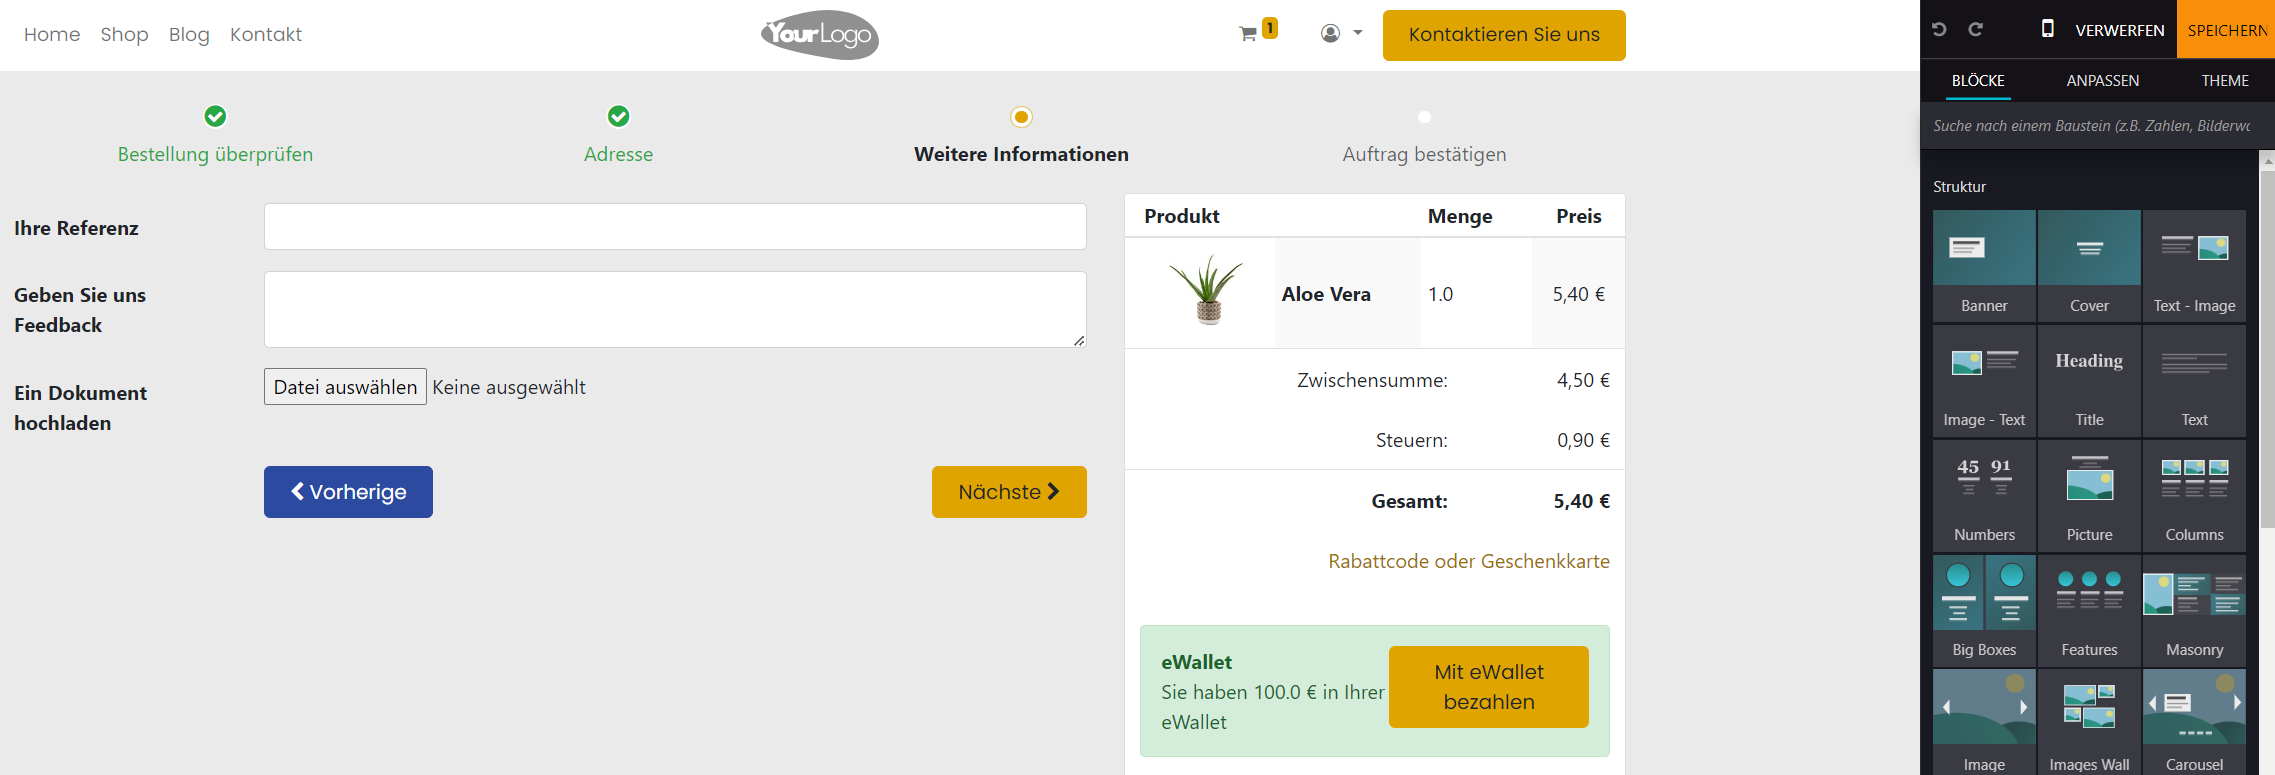Click the Ihre Referenz input field
2275x775 pixels.
coord(675,227)
